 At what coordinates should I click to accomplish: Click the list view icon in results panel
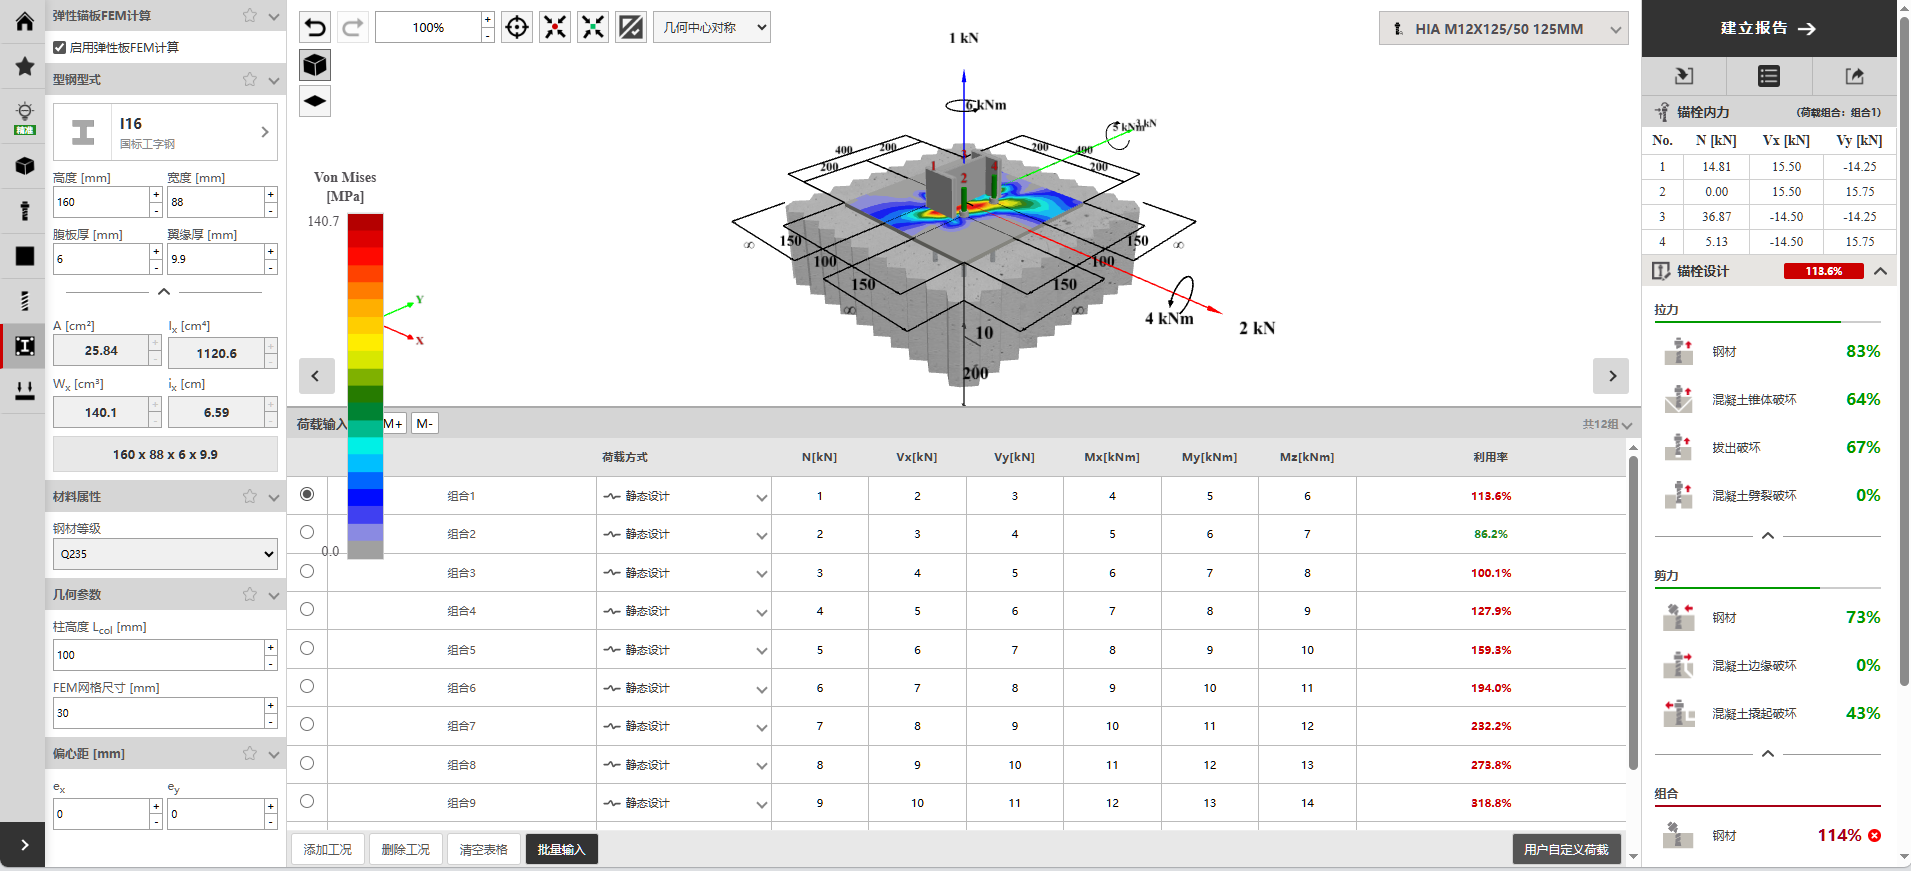coord(1769,76)
